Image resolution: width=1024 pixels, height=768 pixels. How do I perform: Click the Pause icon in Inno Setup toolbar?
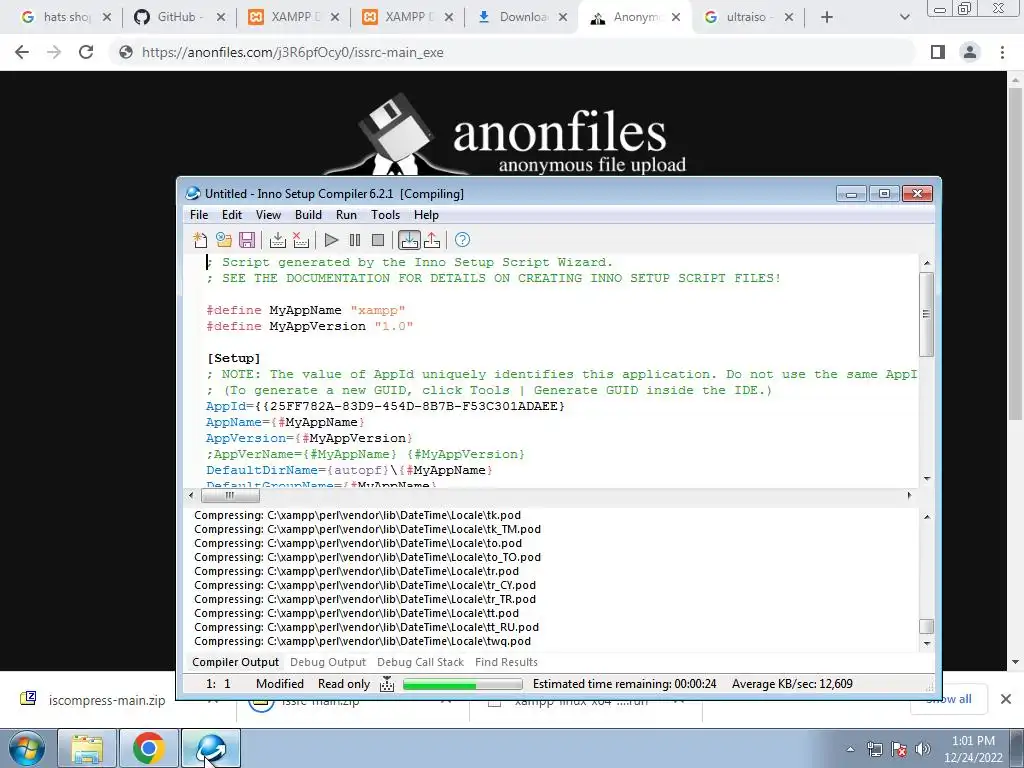coord(355,240)
